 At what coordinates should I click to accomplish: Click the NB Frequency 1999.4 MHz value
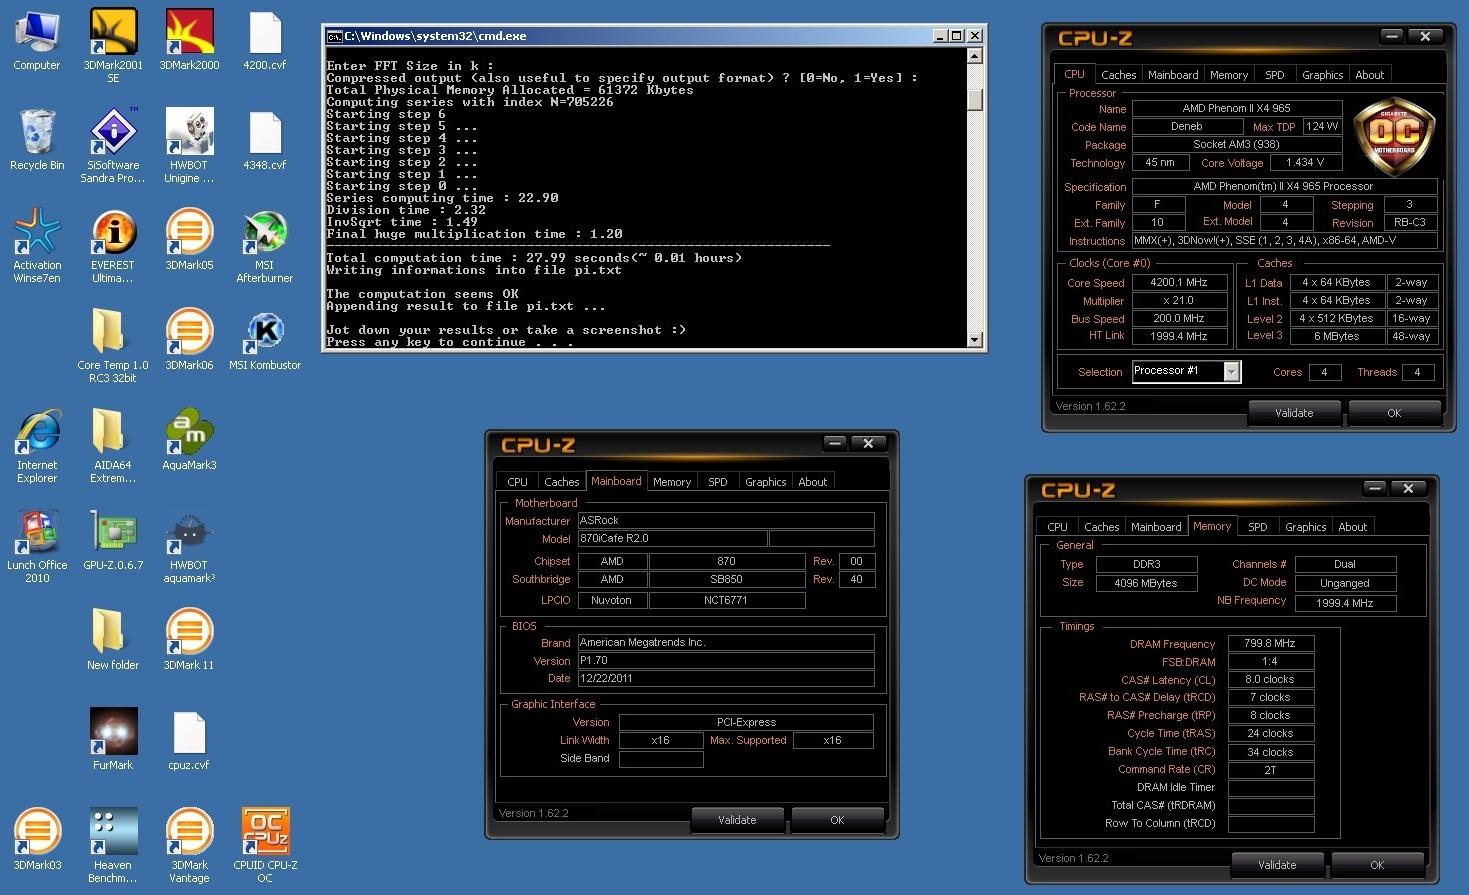1344,603
